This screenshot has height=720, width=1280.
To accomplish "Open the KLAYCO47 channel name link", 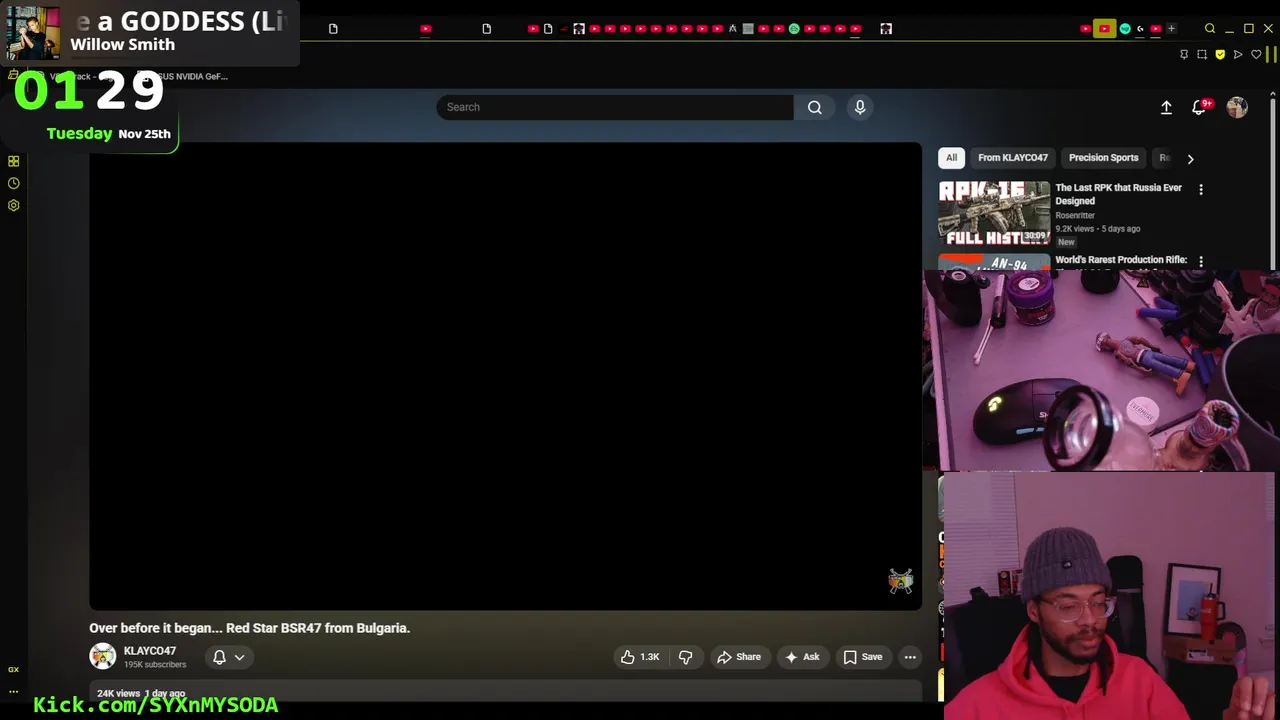I will coord(150,651).
